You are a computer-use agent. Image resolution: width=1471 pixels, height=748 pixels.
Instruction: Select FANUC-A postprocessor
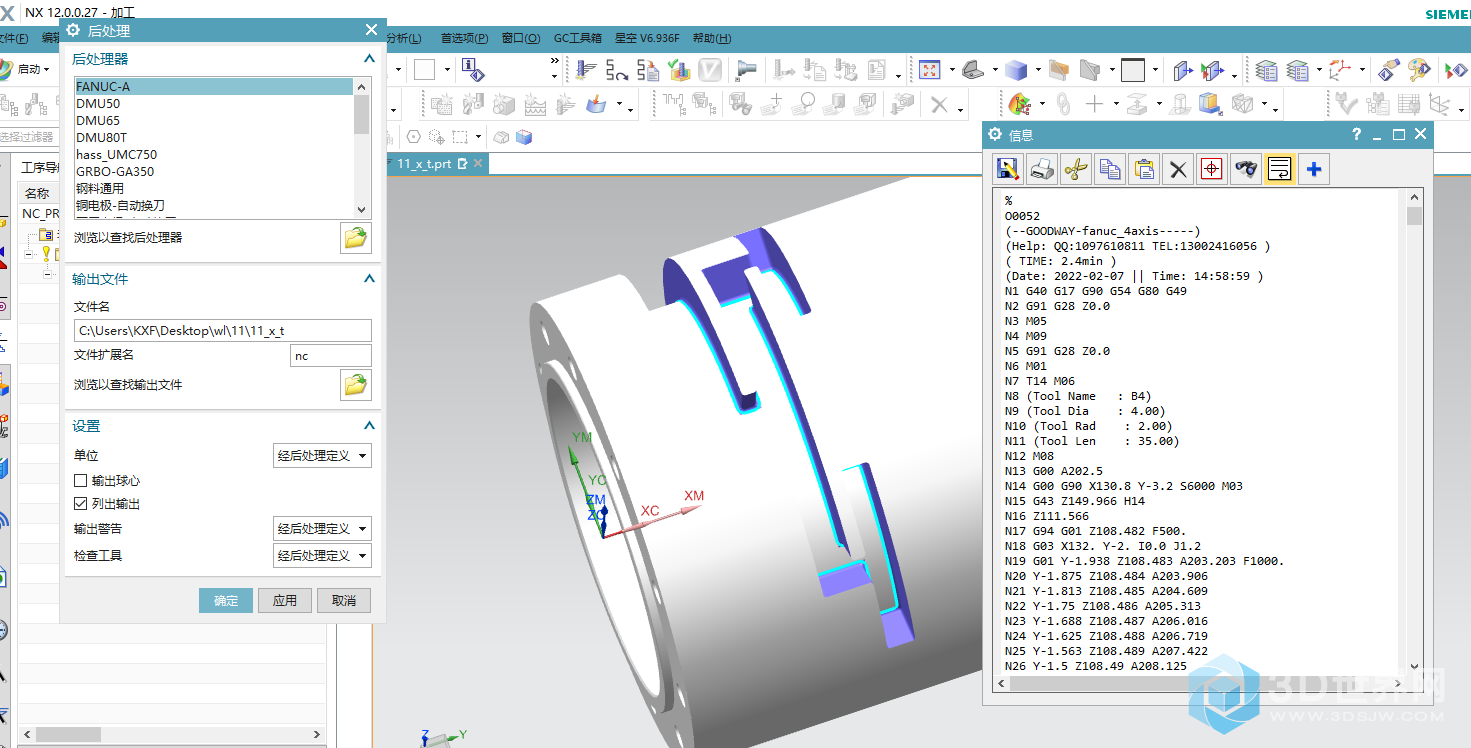tap(213, 87)
